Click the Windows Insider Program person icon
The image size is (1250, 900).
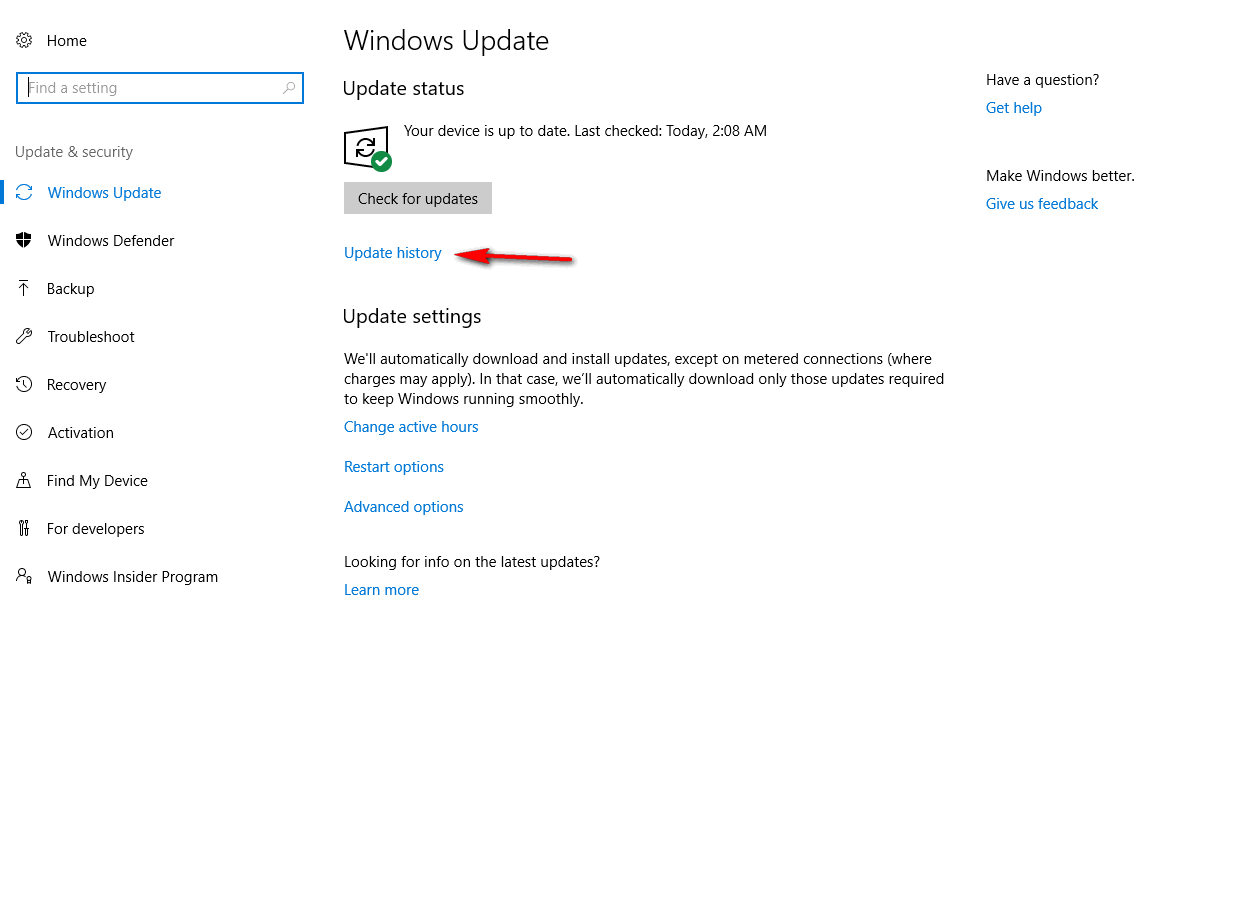pyautogui.click(x=24, y=577)
